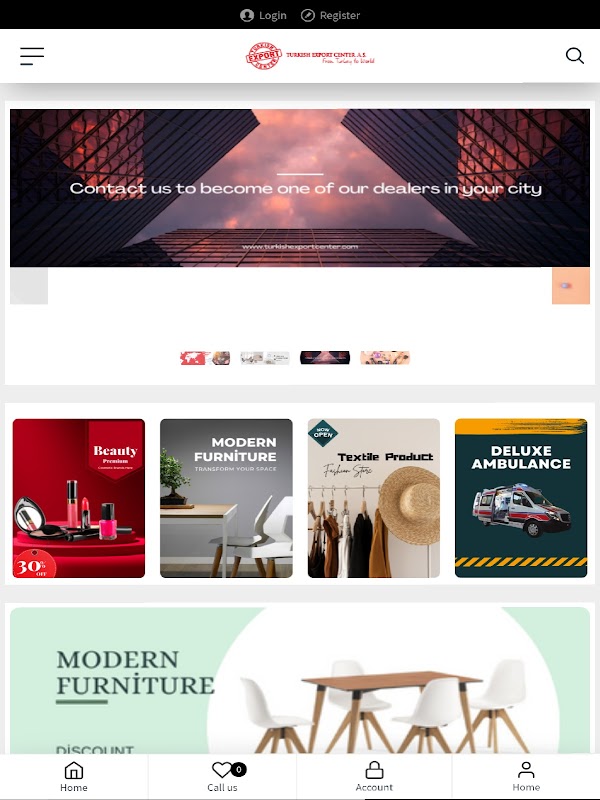Image resolution: width=600 pixels, height=800 pixels.
Task: Select the pink cosmetics slider thumbnail
Action: pos(385,358)
